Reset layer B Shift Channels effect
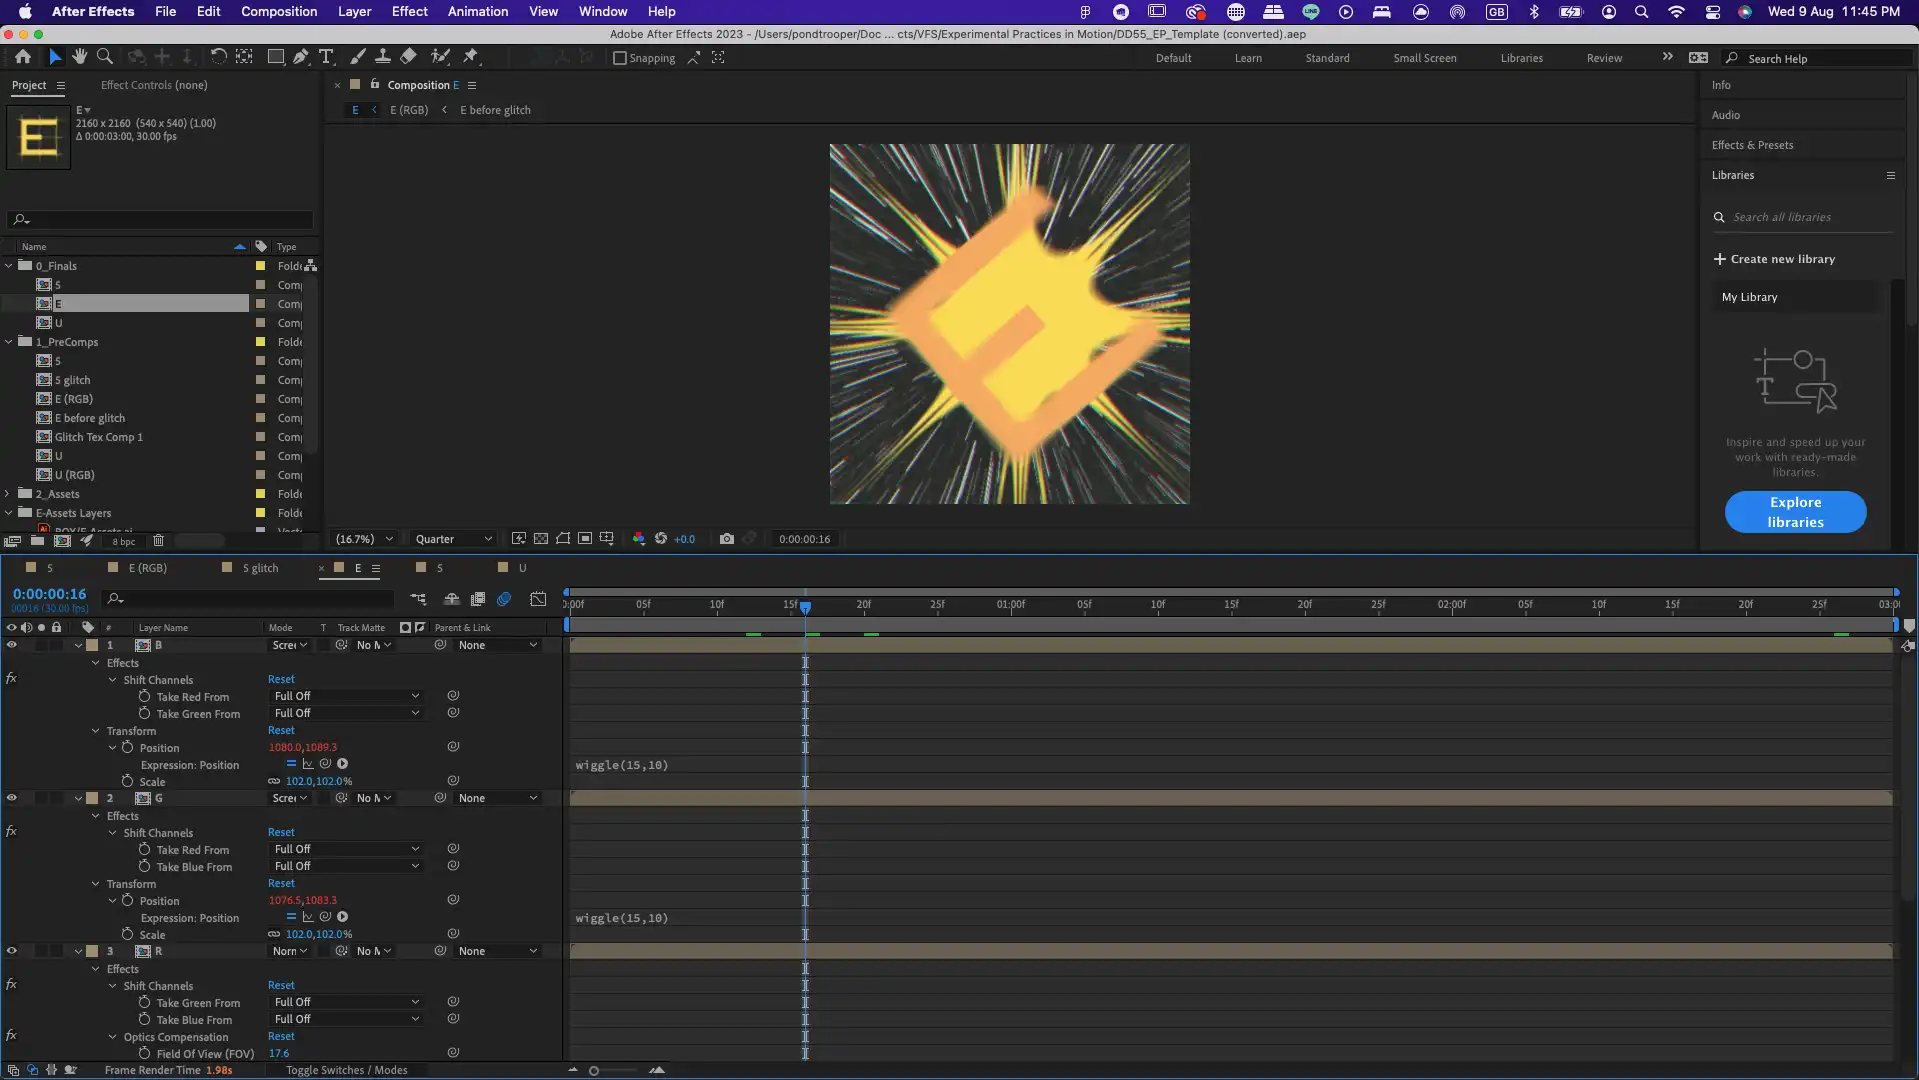 [x=281, y=679]
